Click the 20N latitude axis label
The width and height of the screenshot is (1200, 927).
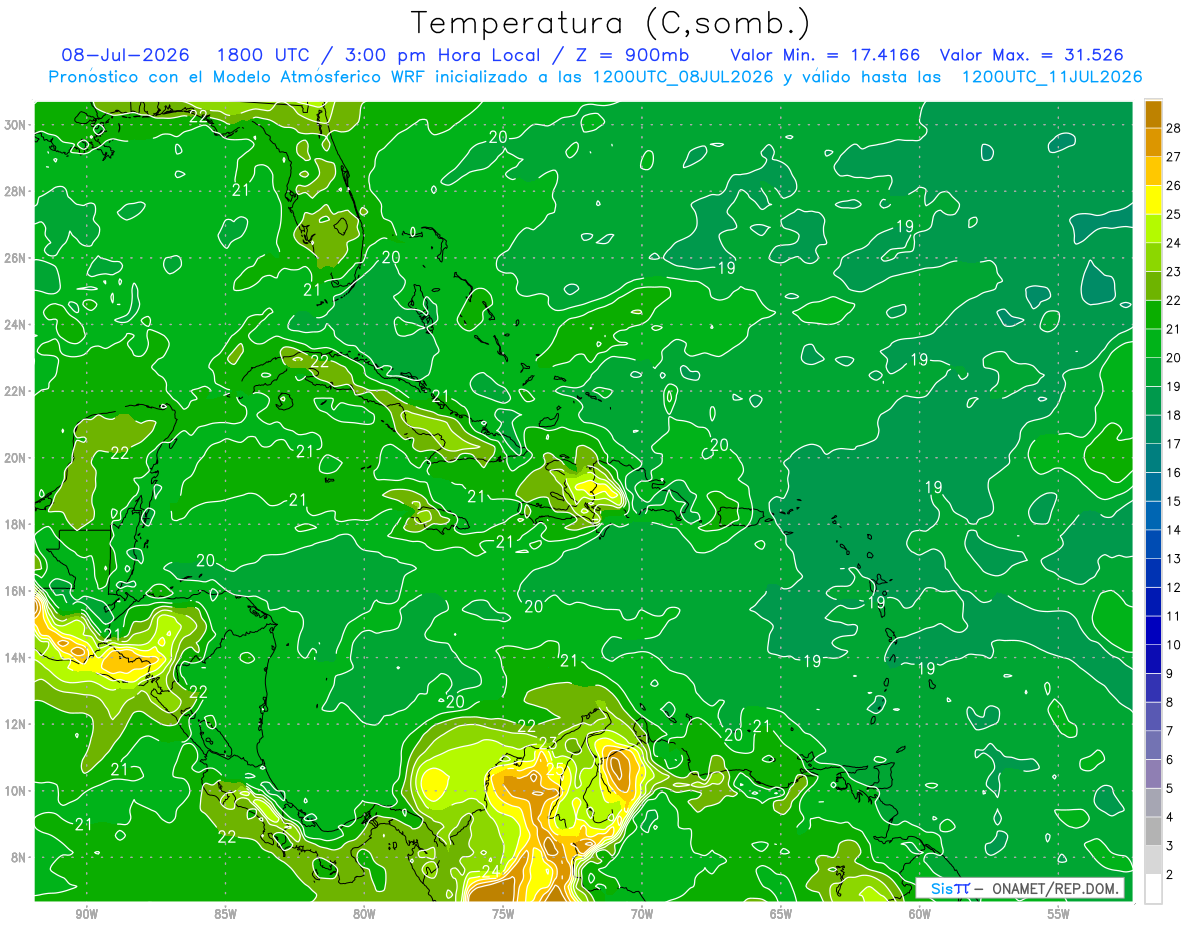[16, 458]
